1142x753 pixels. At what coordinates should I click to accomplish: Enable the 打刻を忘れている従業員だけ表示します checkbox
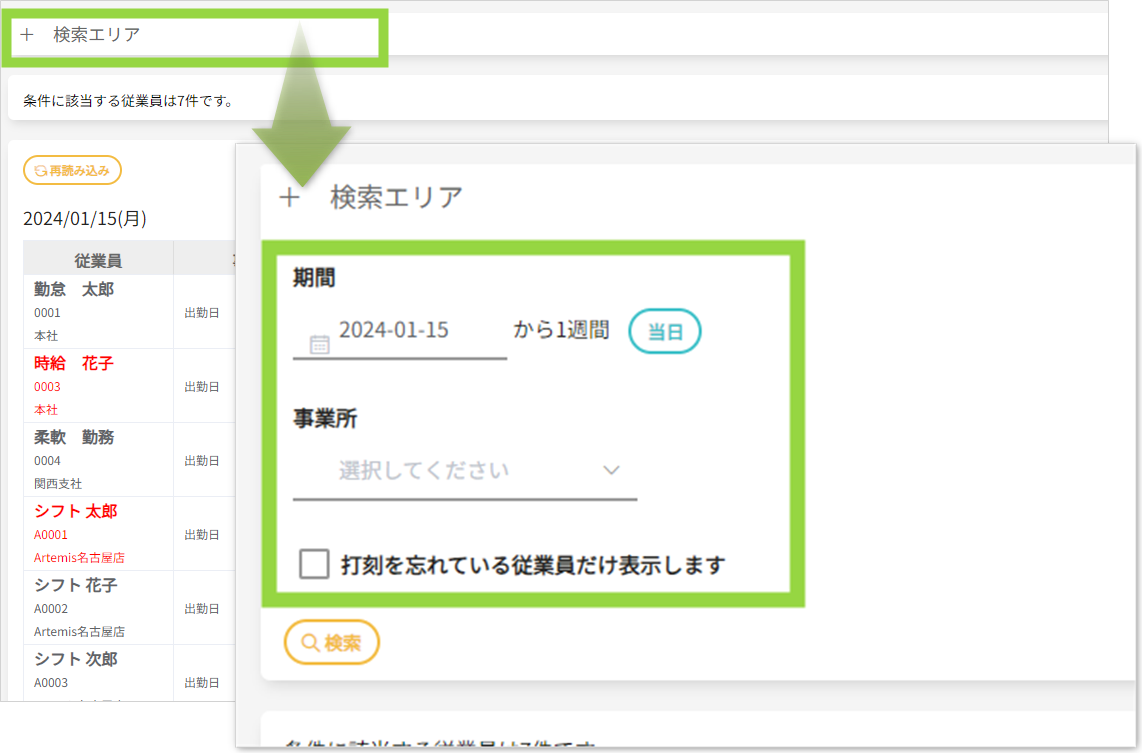click(315, 565)
